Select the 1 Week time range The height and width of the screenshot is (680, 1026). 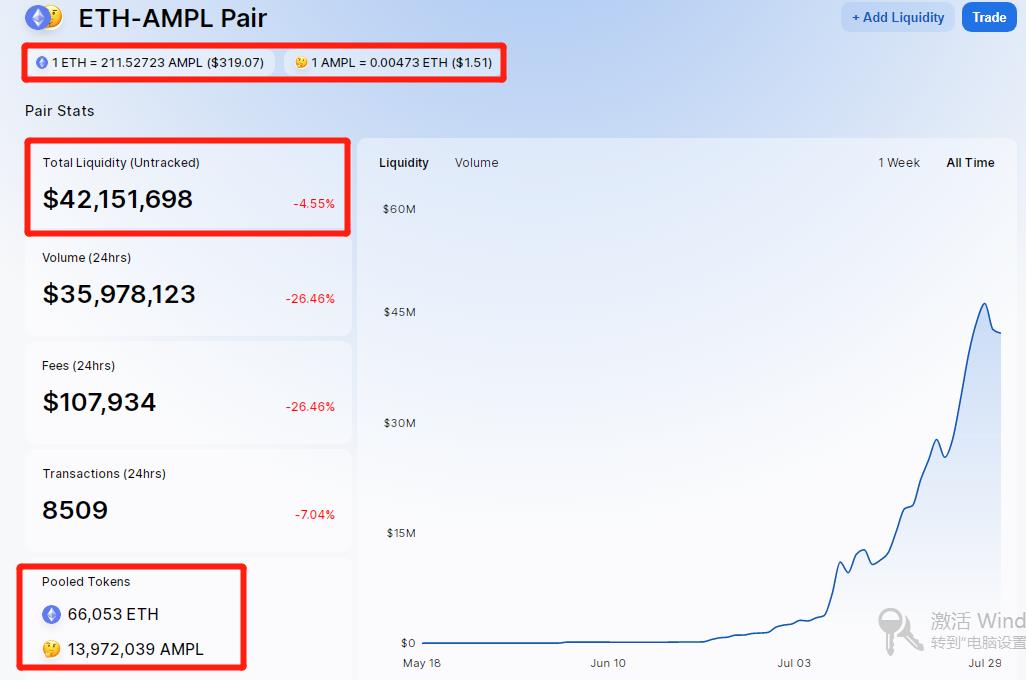tap(898, 163)
